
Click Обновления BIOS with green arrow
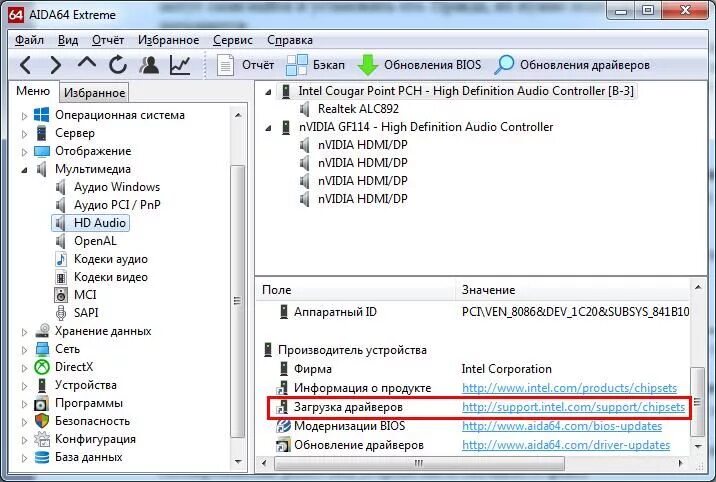(x=419, y=65)
